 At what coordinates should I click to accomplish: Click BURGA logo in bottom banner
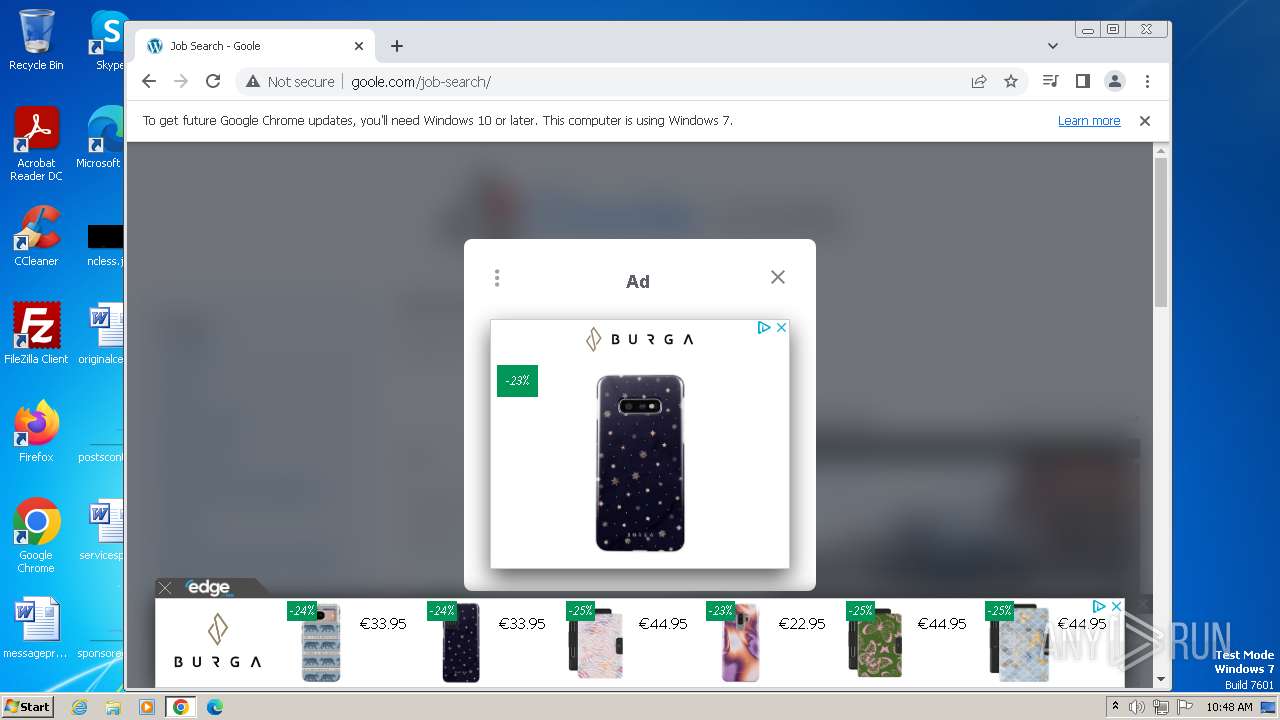coord(217,643)
